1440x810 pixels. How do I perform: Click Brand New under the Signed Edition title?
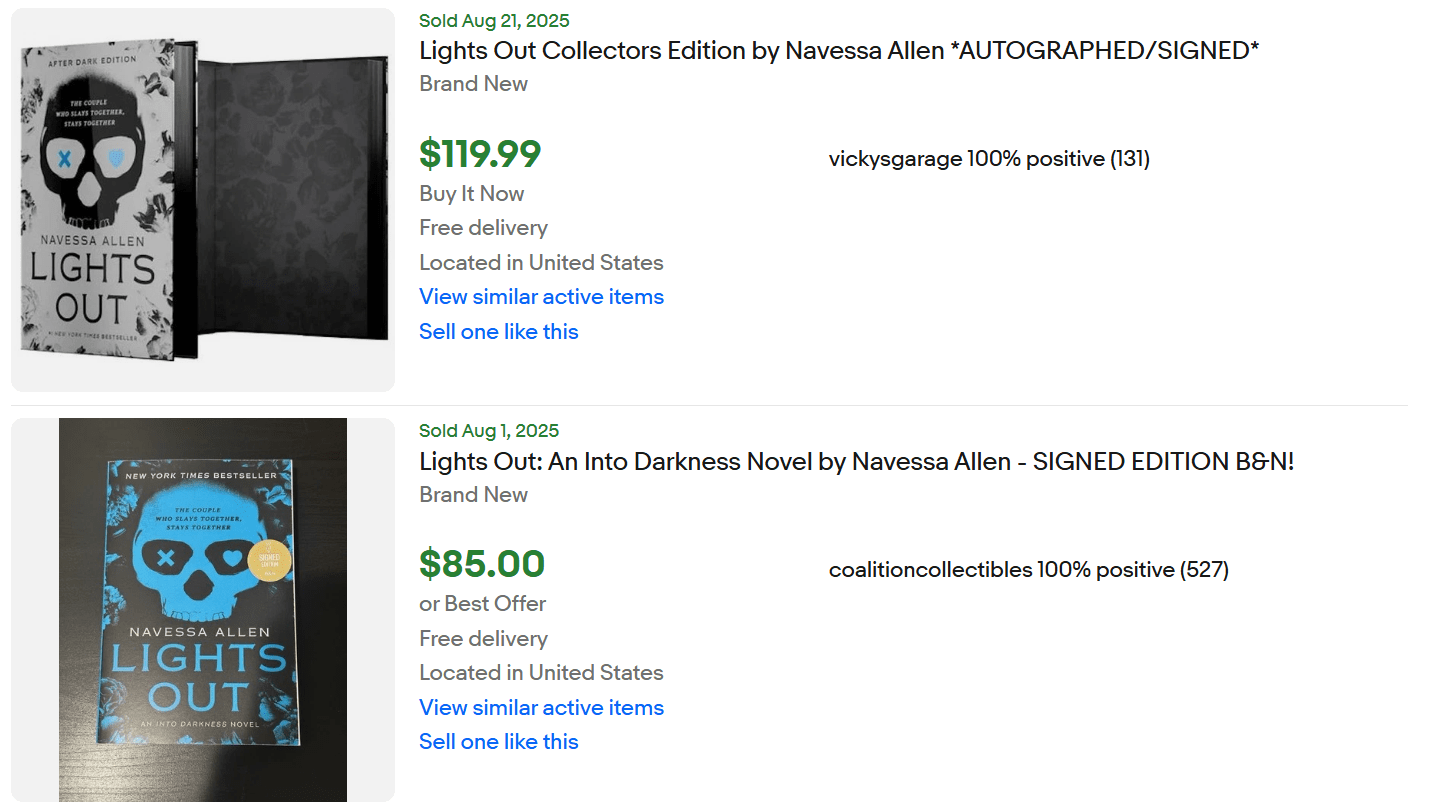(x=473, y=495)
